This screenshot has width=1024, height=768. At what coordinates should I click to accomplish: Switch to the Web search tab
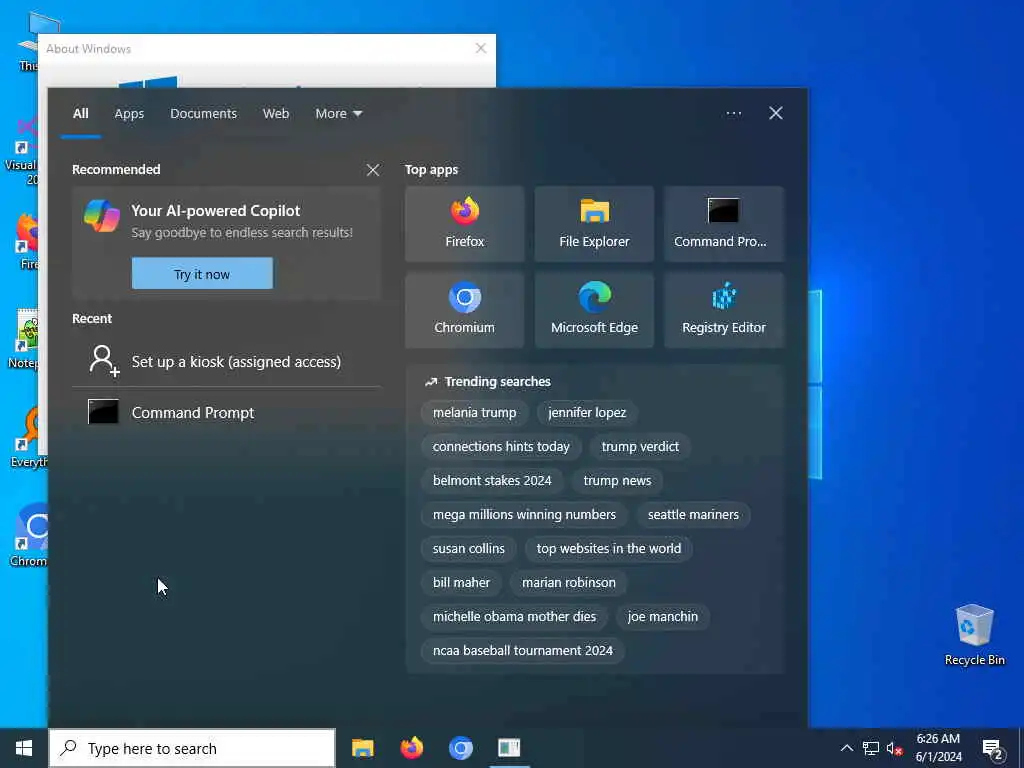(276, 114)
